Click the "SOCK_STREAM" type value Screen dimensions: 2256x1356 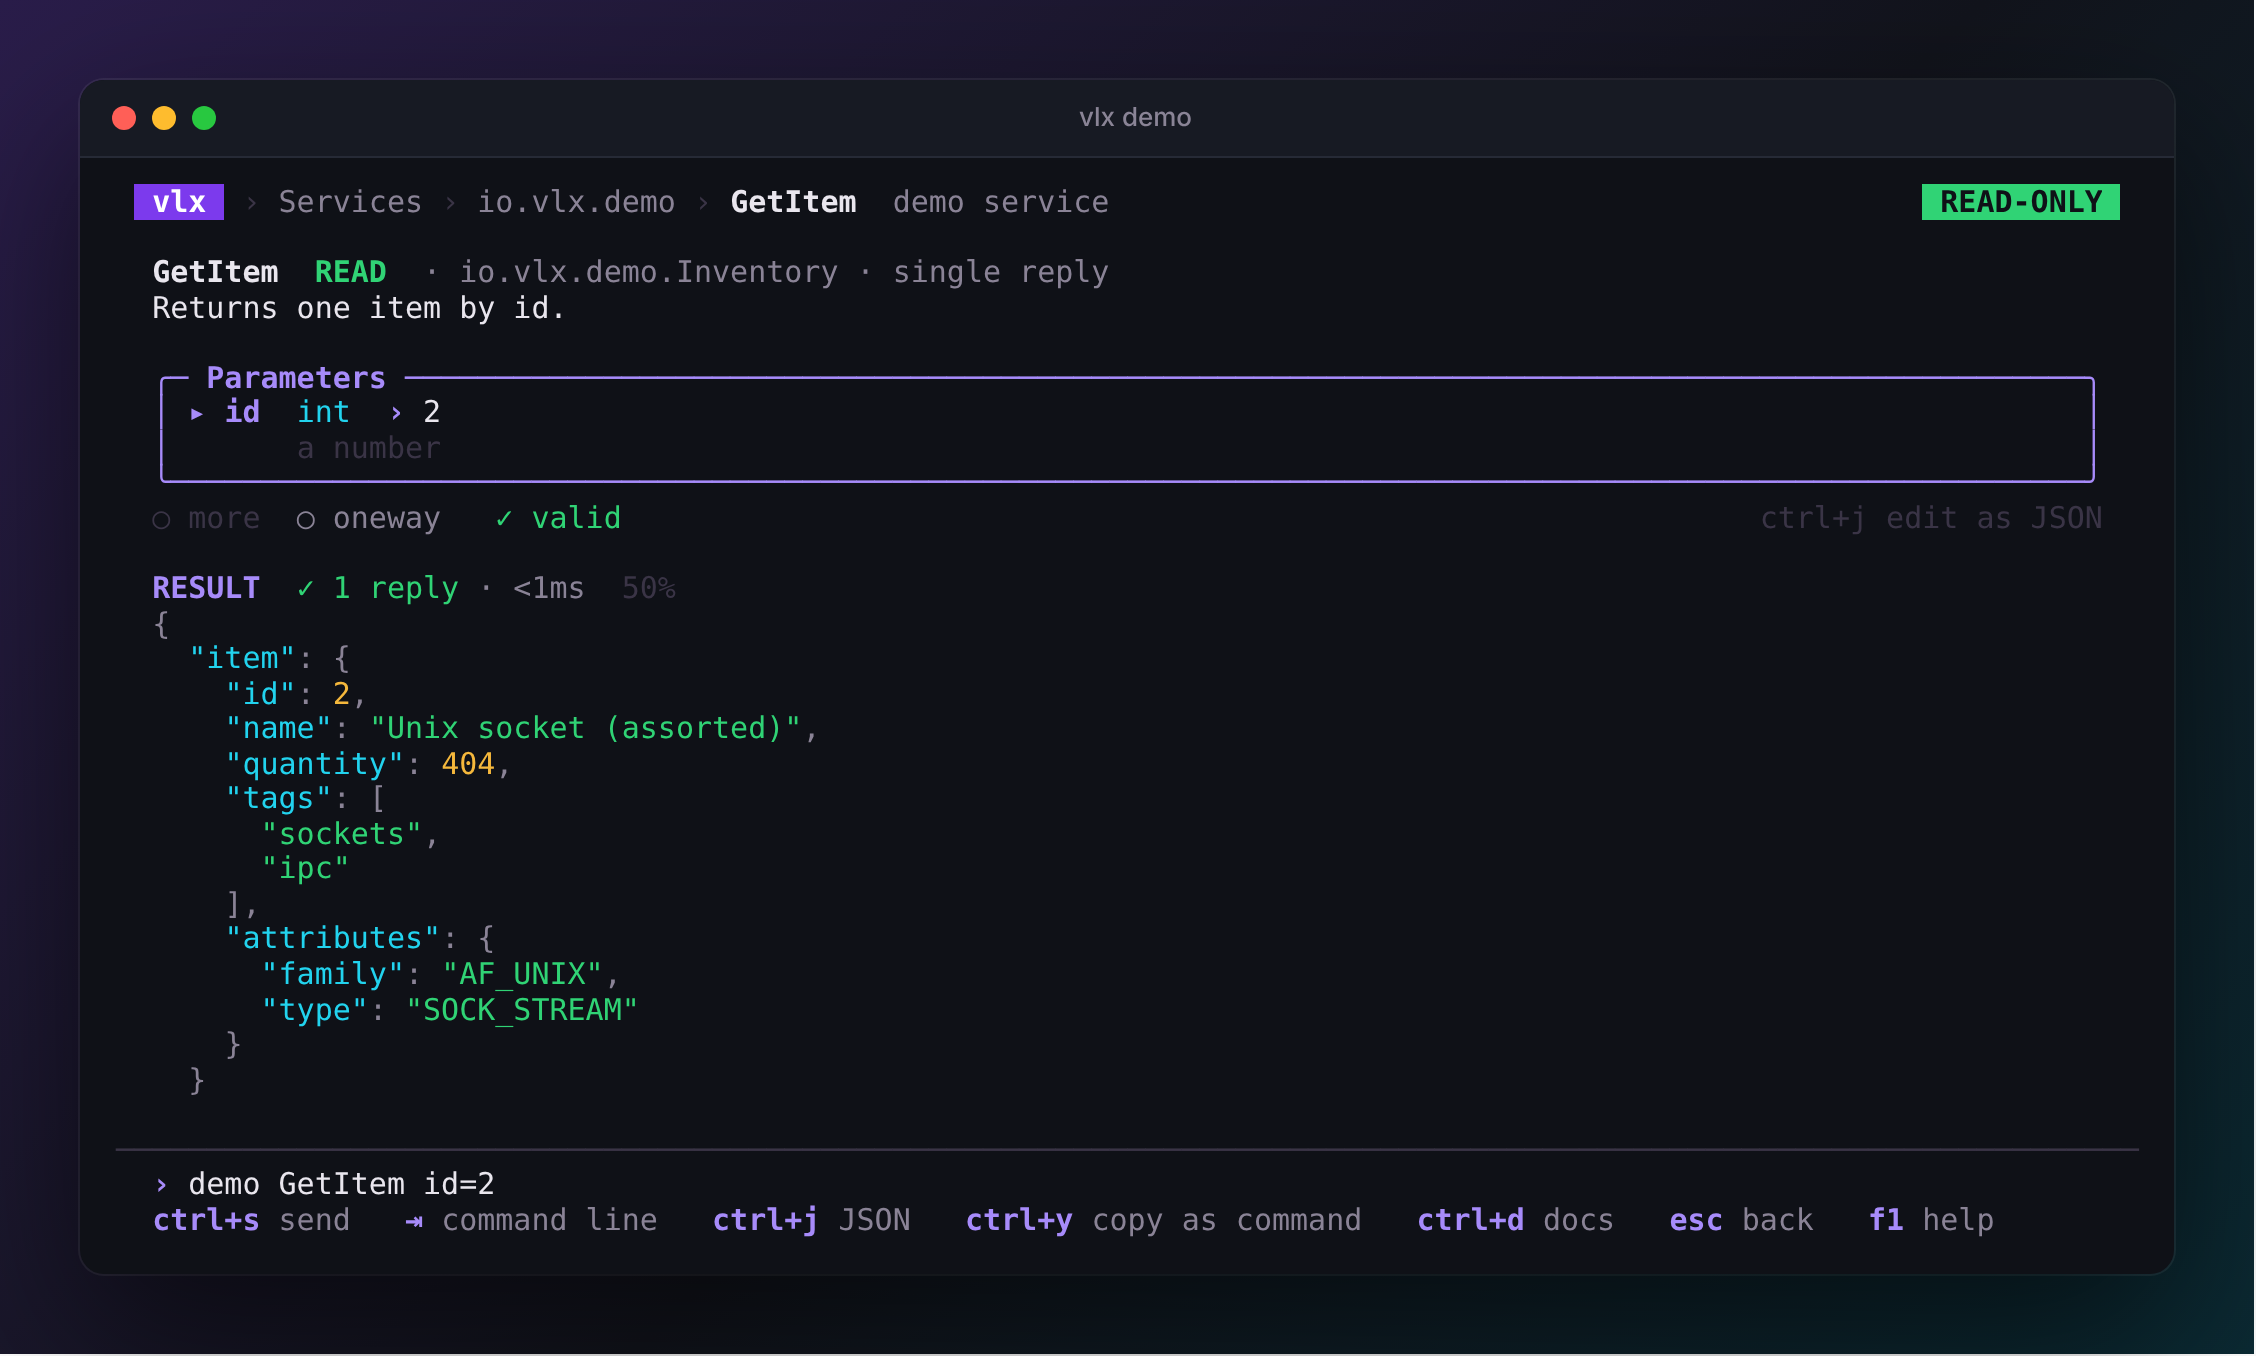tap(522, 1010)
